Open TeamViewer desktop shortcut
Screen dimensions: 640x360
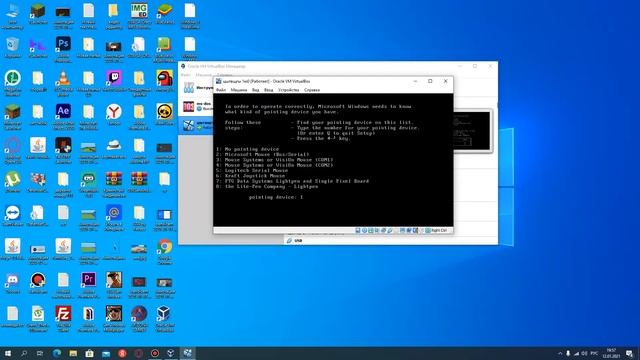[13, 216]
